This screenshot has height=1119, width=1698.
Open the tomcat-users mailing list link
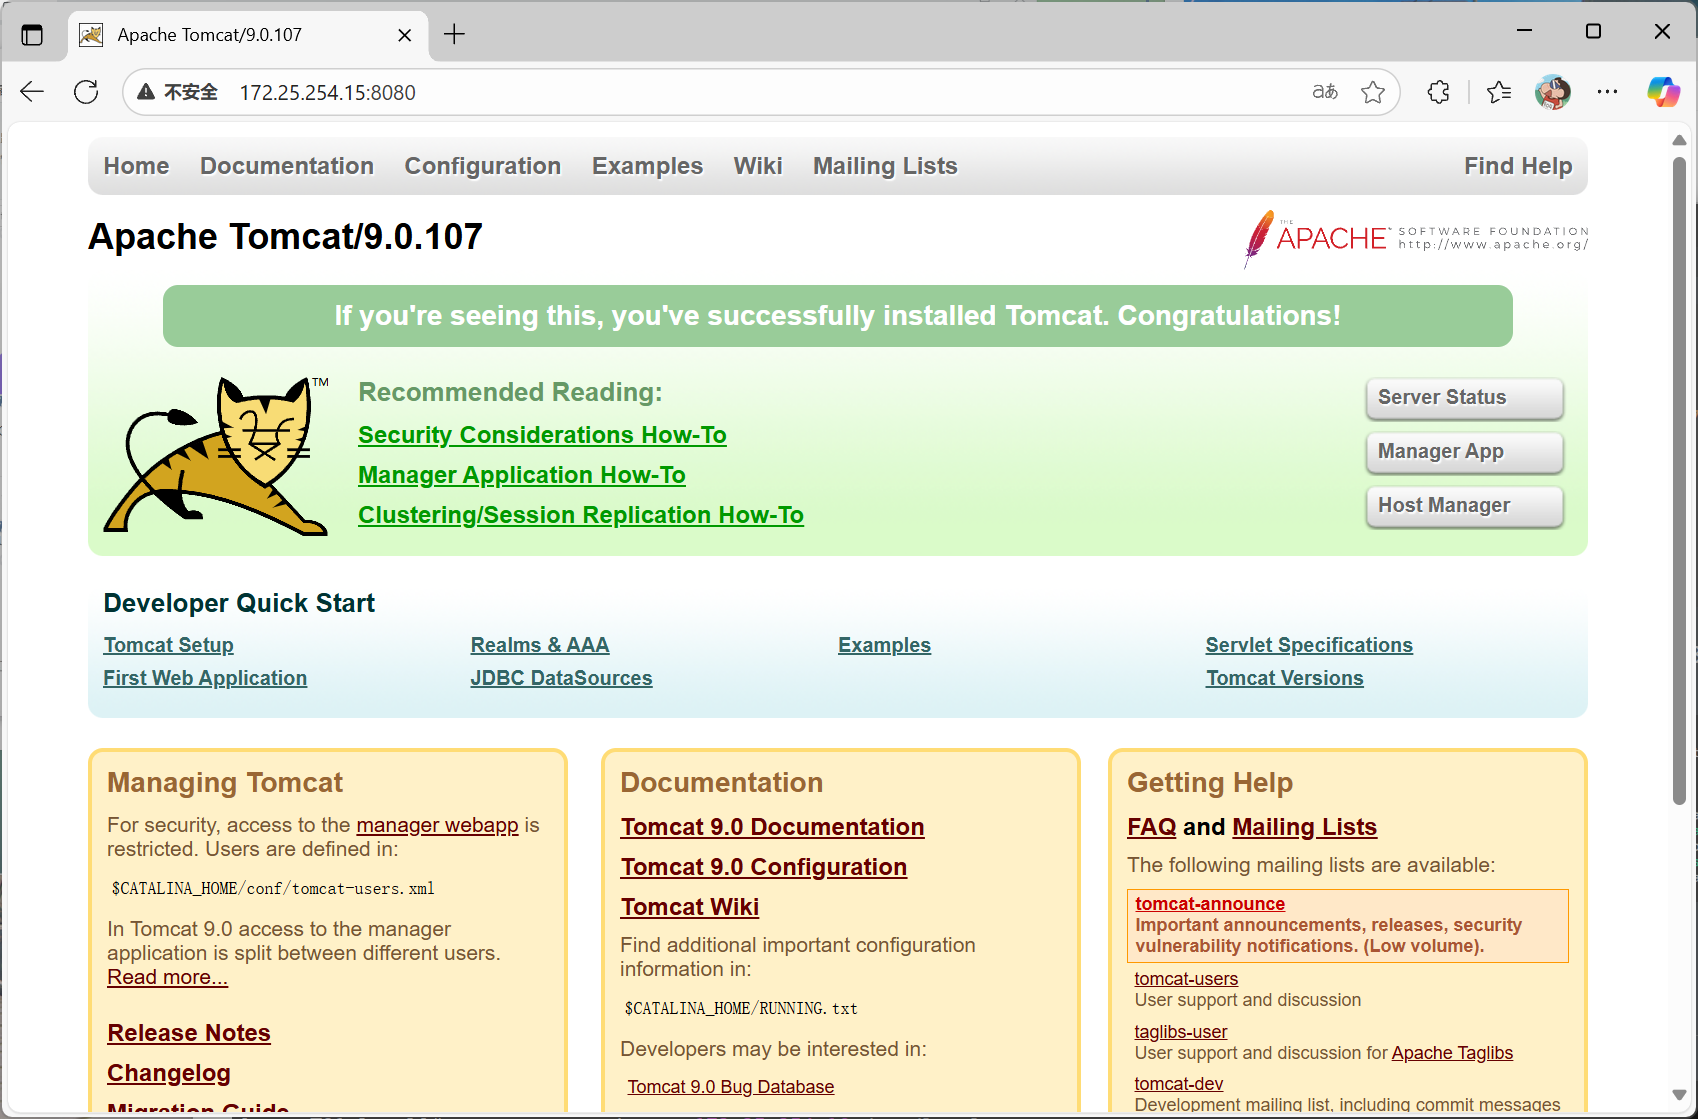[1186, 979]
